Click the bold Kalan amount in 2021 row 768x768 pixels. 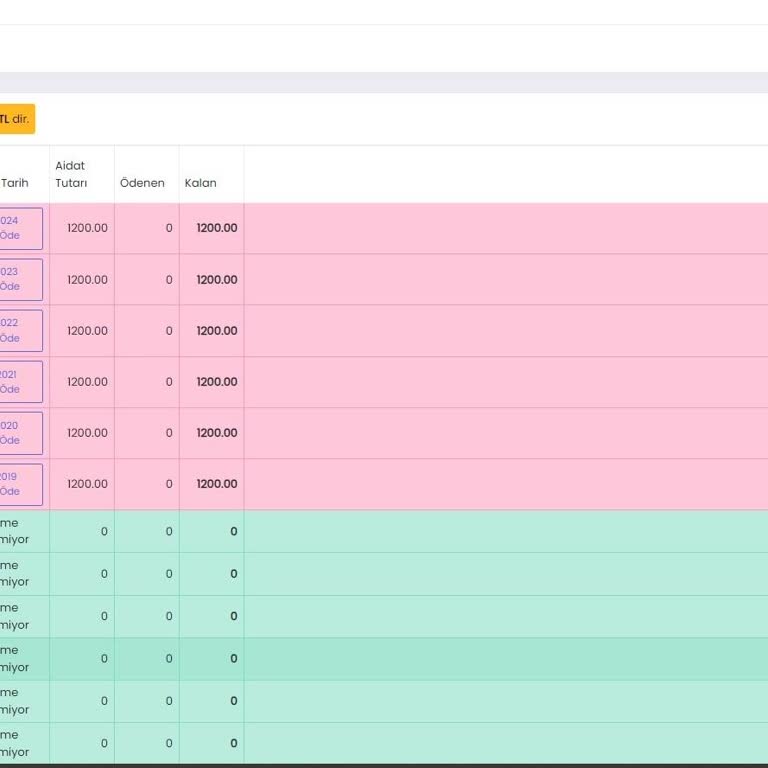(216, 382)
